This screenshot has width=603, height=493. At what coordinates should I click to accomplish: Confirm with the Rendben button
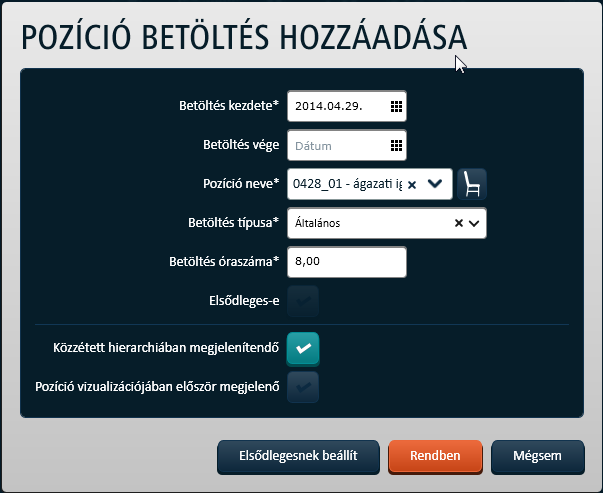[x=435, y=456]
